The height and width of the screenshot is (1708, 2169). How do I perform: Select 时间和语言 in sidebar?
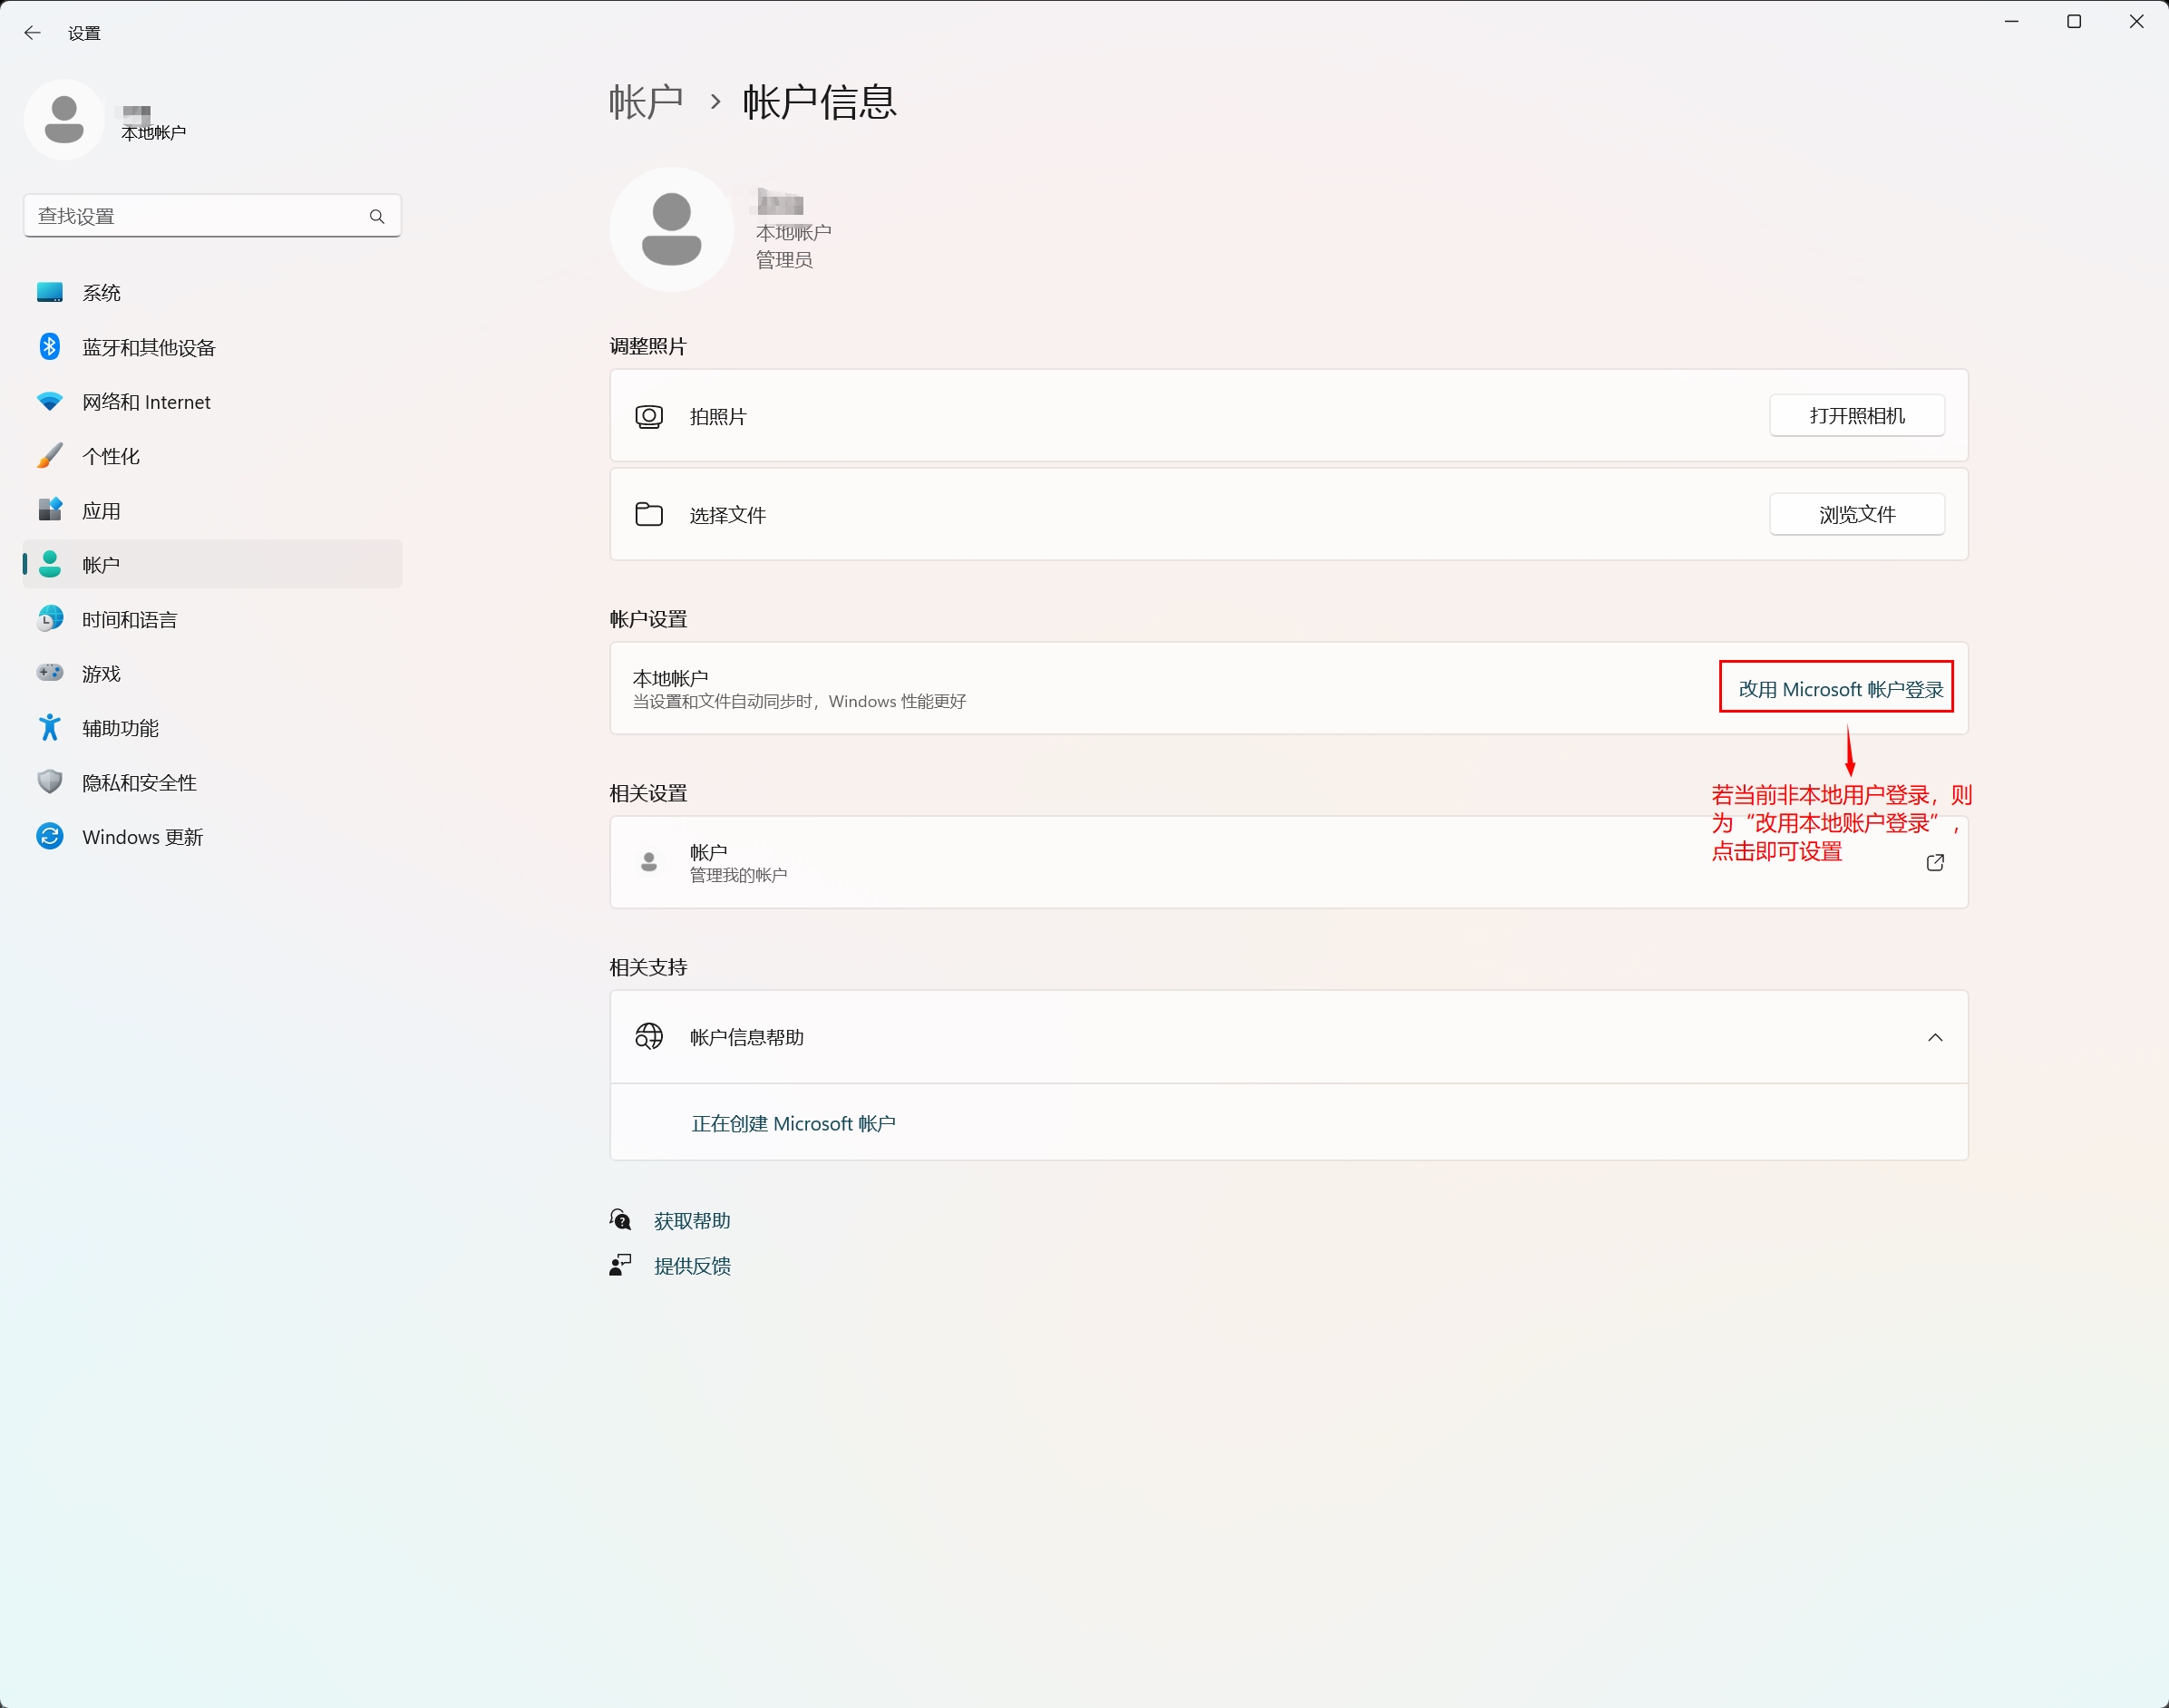[x=130, y=620]
